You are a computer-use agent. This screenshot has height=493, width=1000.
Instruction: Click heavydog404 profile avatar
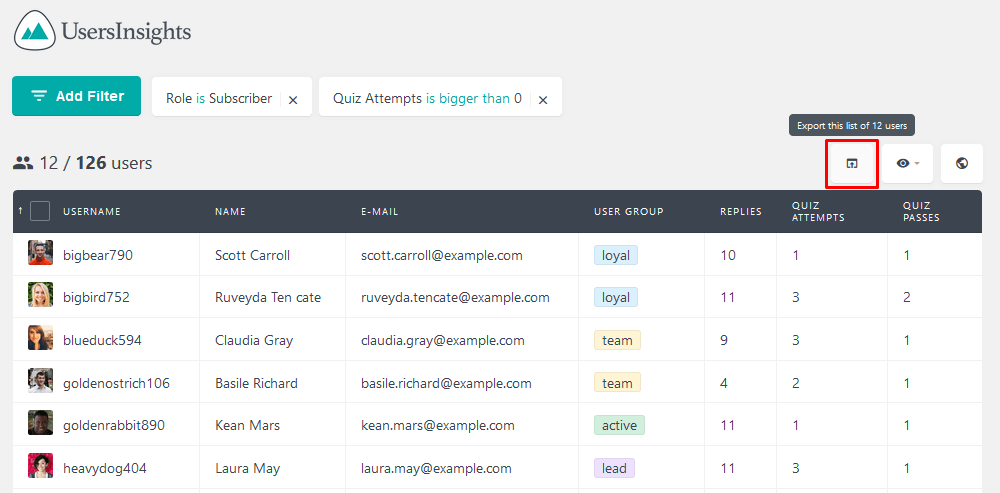(x=40, y=466)
